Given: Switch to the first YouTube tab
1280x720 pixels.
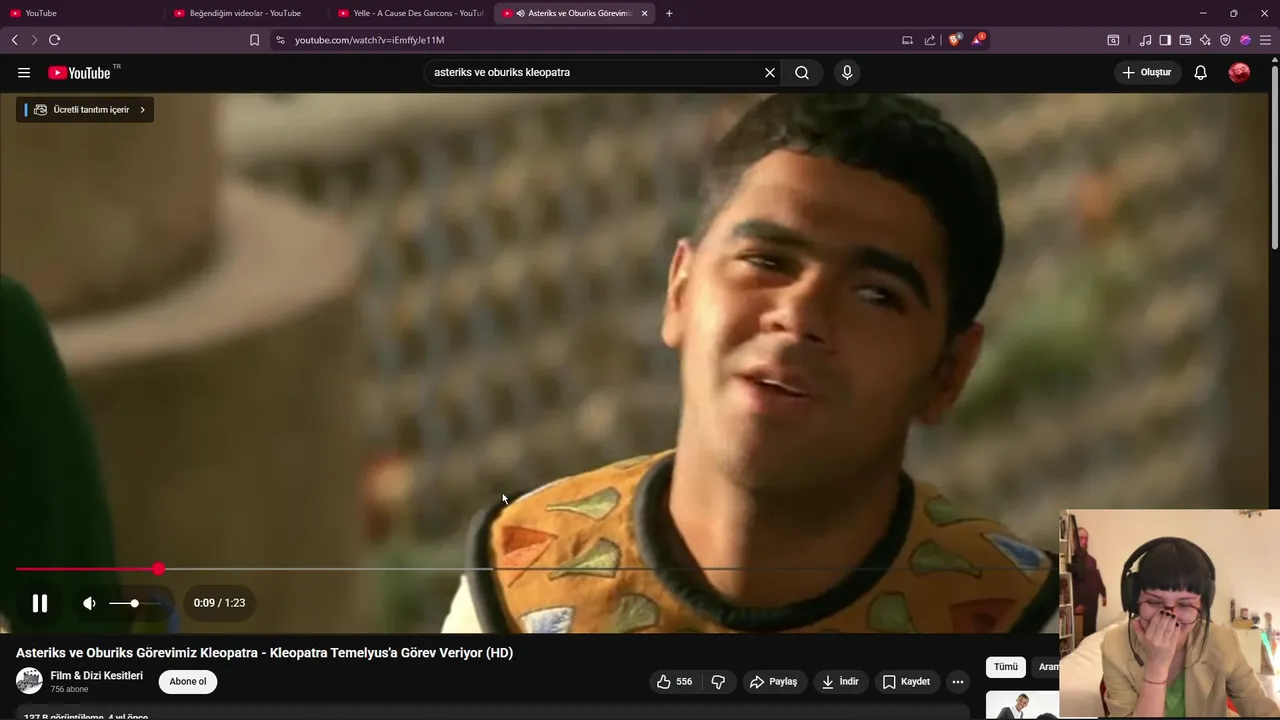Looking at the screenshot, I should (x=80, y=13).
